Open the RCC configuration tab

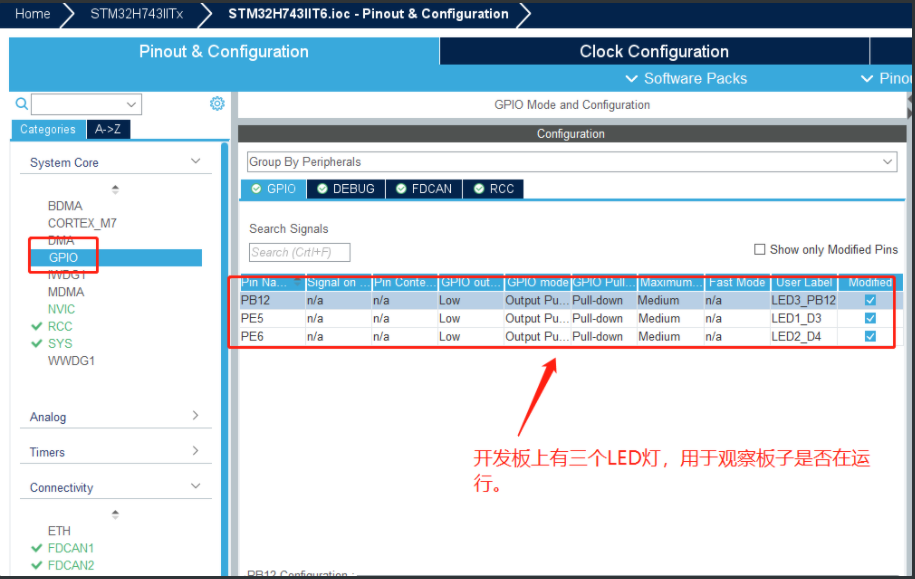pos(494,189)
